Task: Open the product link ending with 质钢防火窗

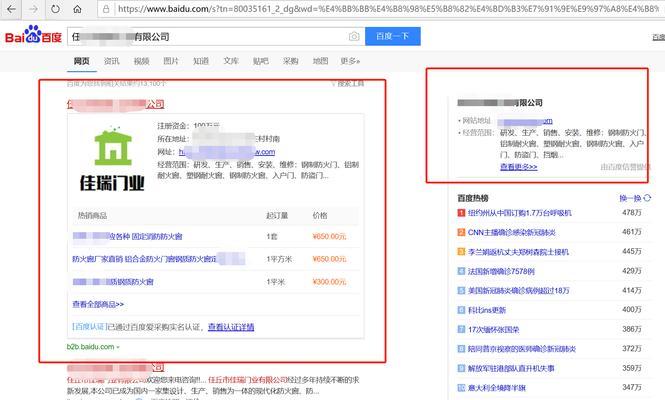Action: click(113, 282)
